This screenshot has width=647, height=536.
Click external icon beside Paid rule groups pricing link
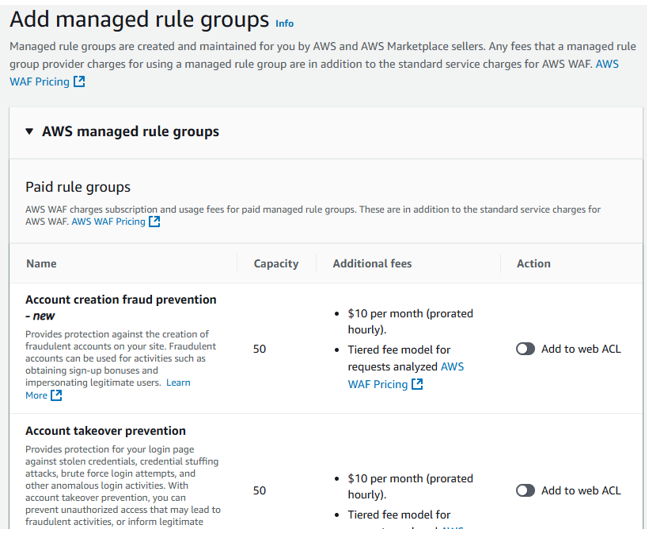(154, 222)
